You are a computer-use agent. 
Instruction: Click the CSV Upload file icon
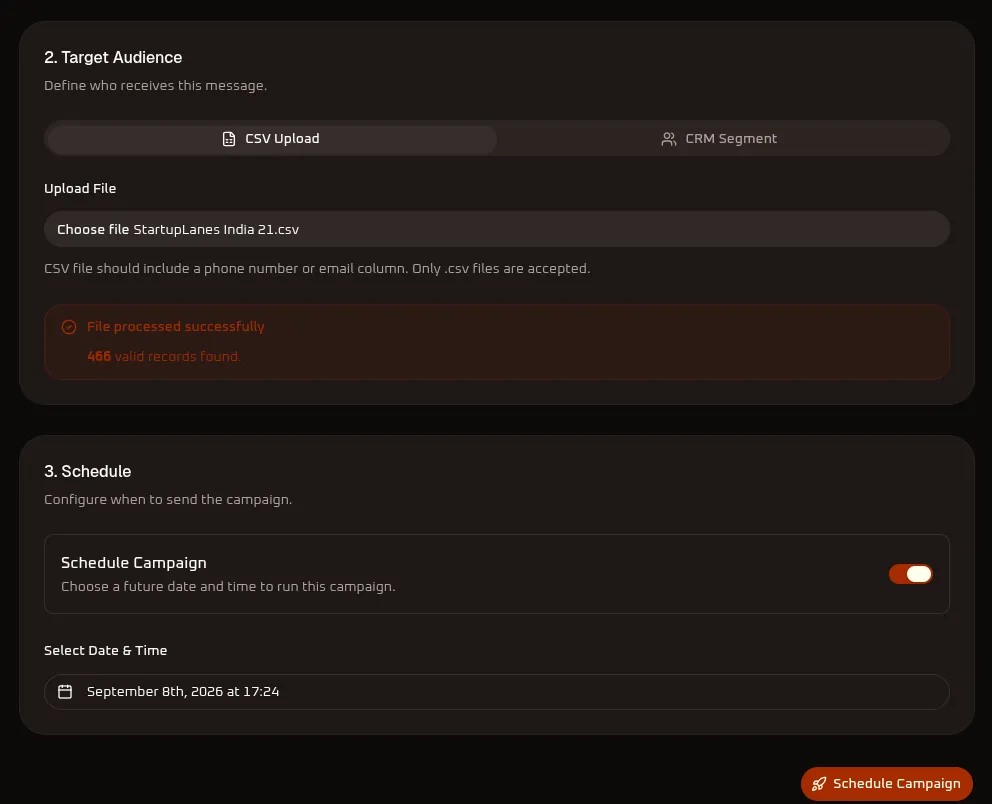pyautogui.click(x=229, y=139)
